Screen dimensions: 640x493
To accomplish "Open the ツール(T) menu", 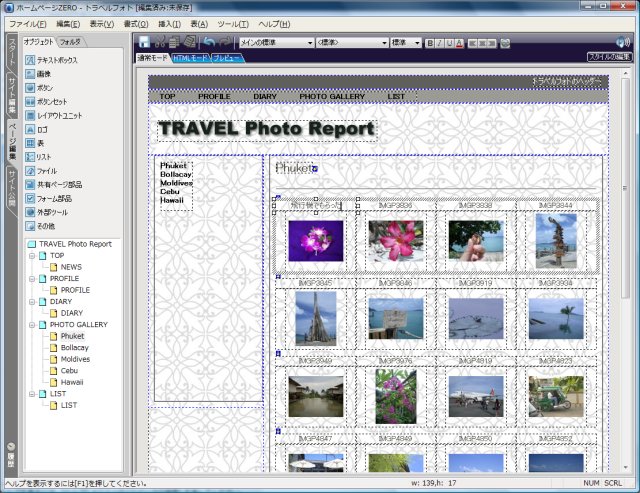I will point(233,24).
